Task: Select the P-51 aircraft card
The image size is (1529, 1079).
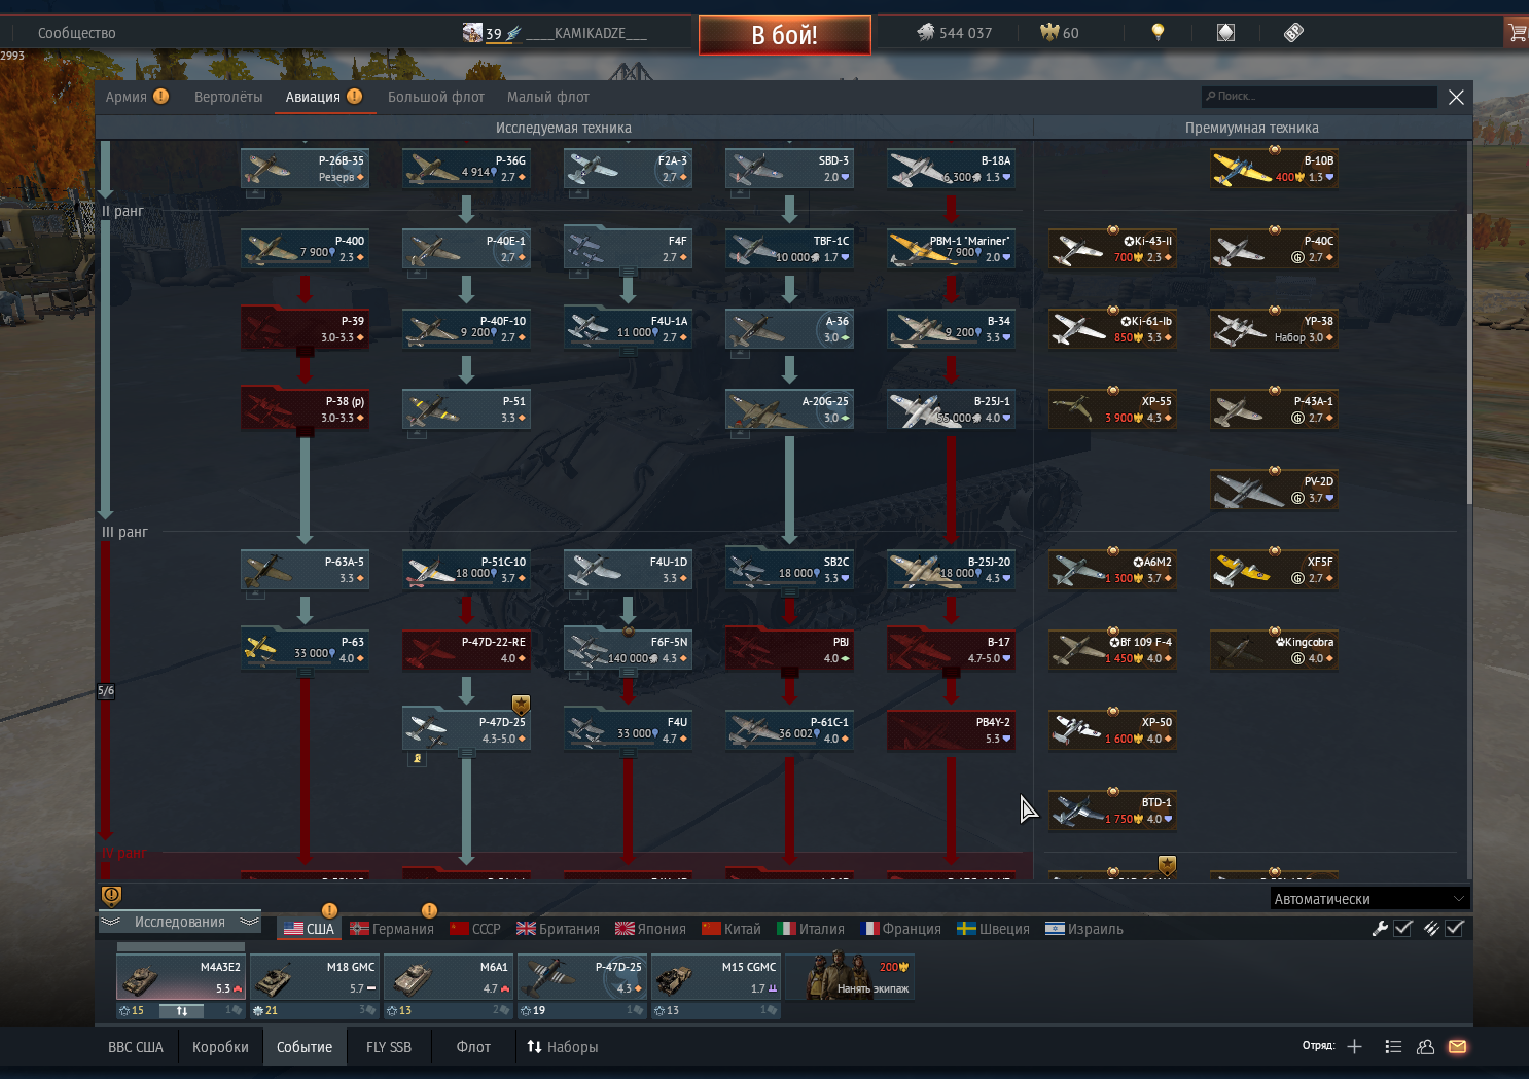Action: tap(466, 408)
